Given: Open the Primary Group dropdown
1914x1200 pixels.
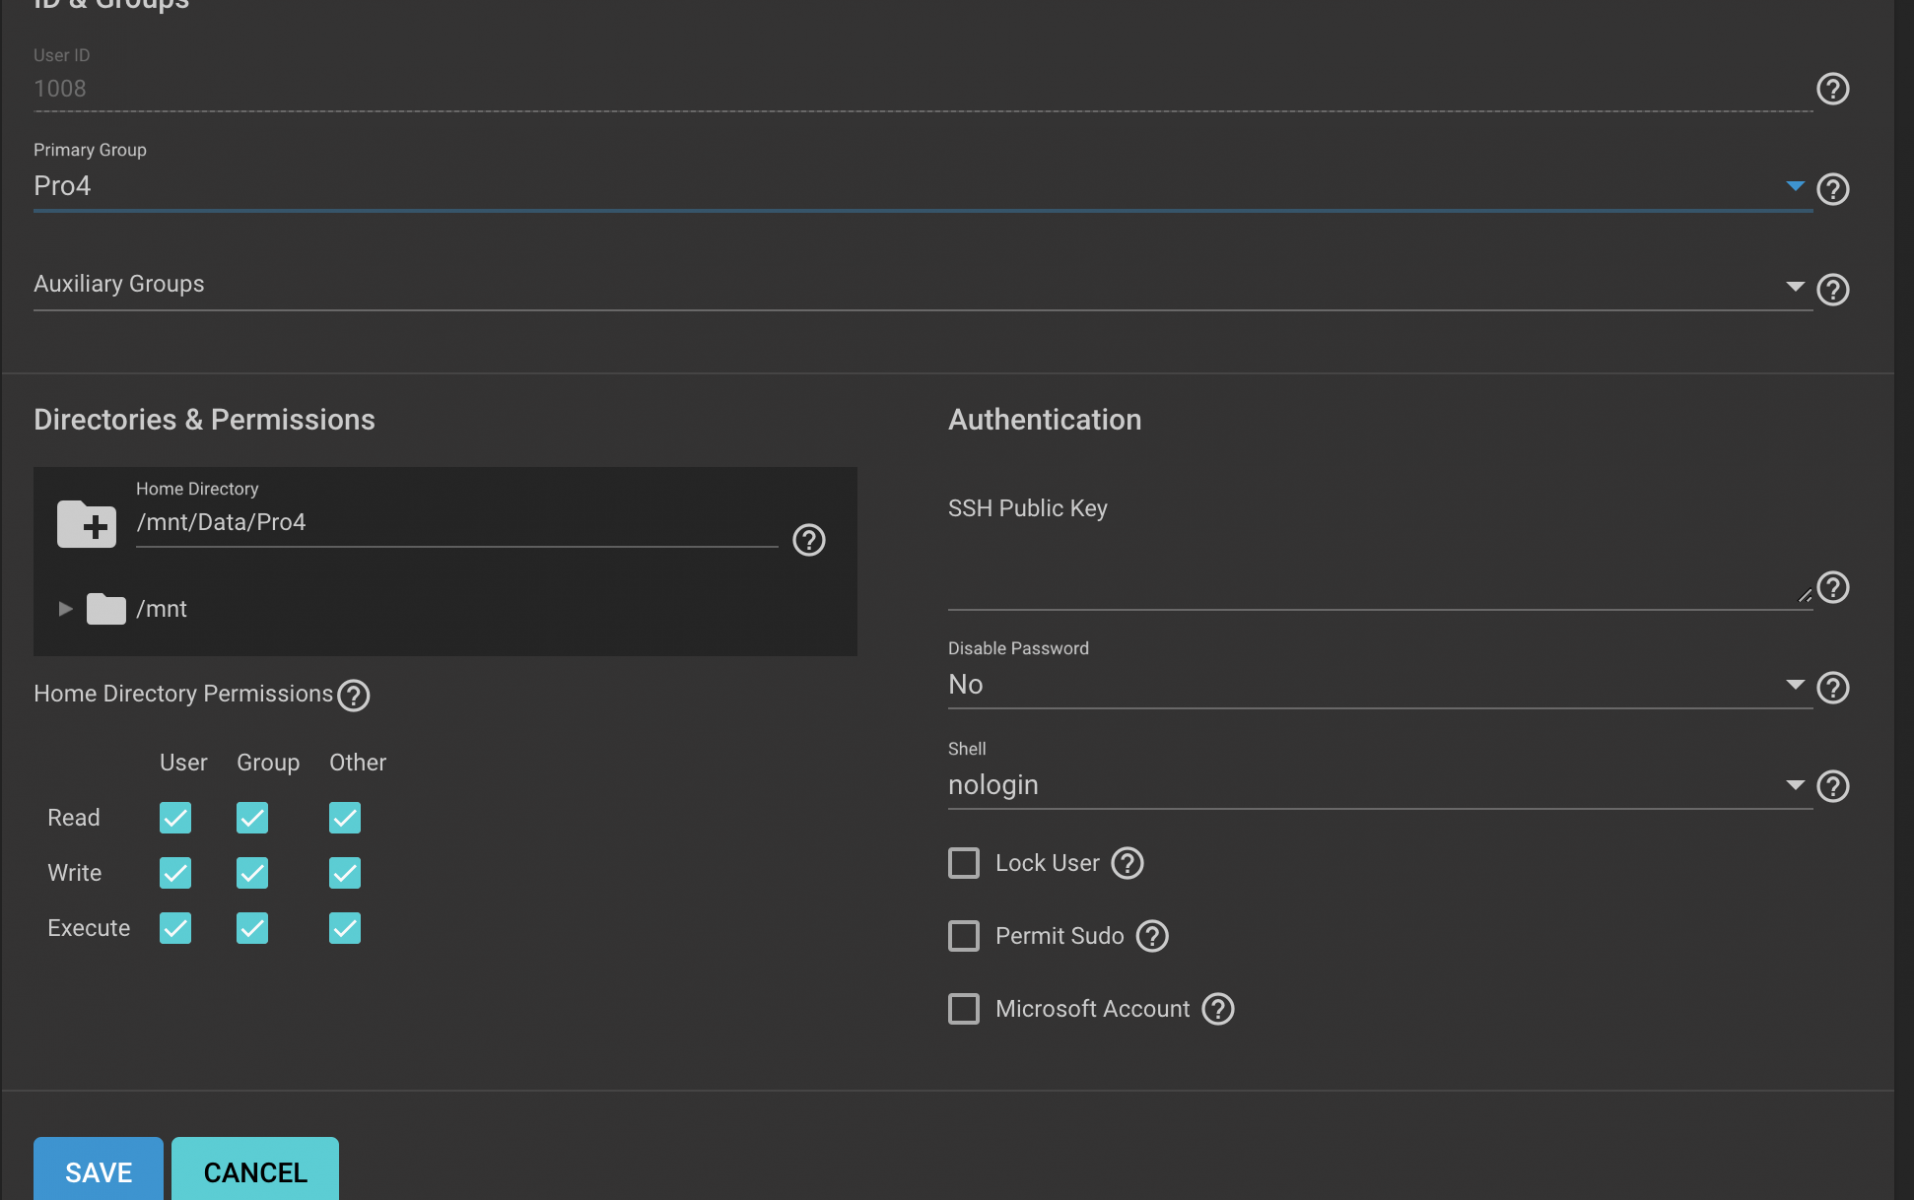Looking at the screenshot, I should (x=922, y=186).
